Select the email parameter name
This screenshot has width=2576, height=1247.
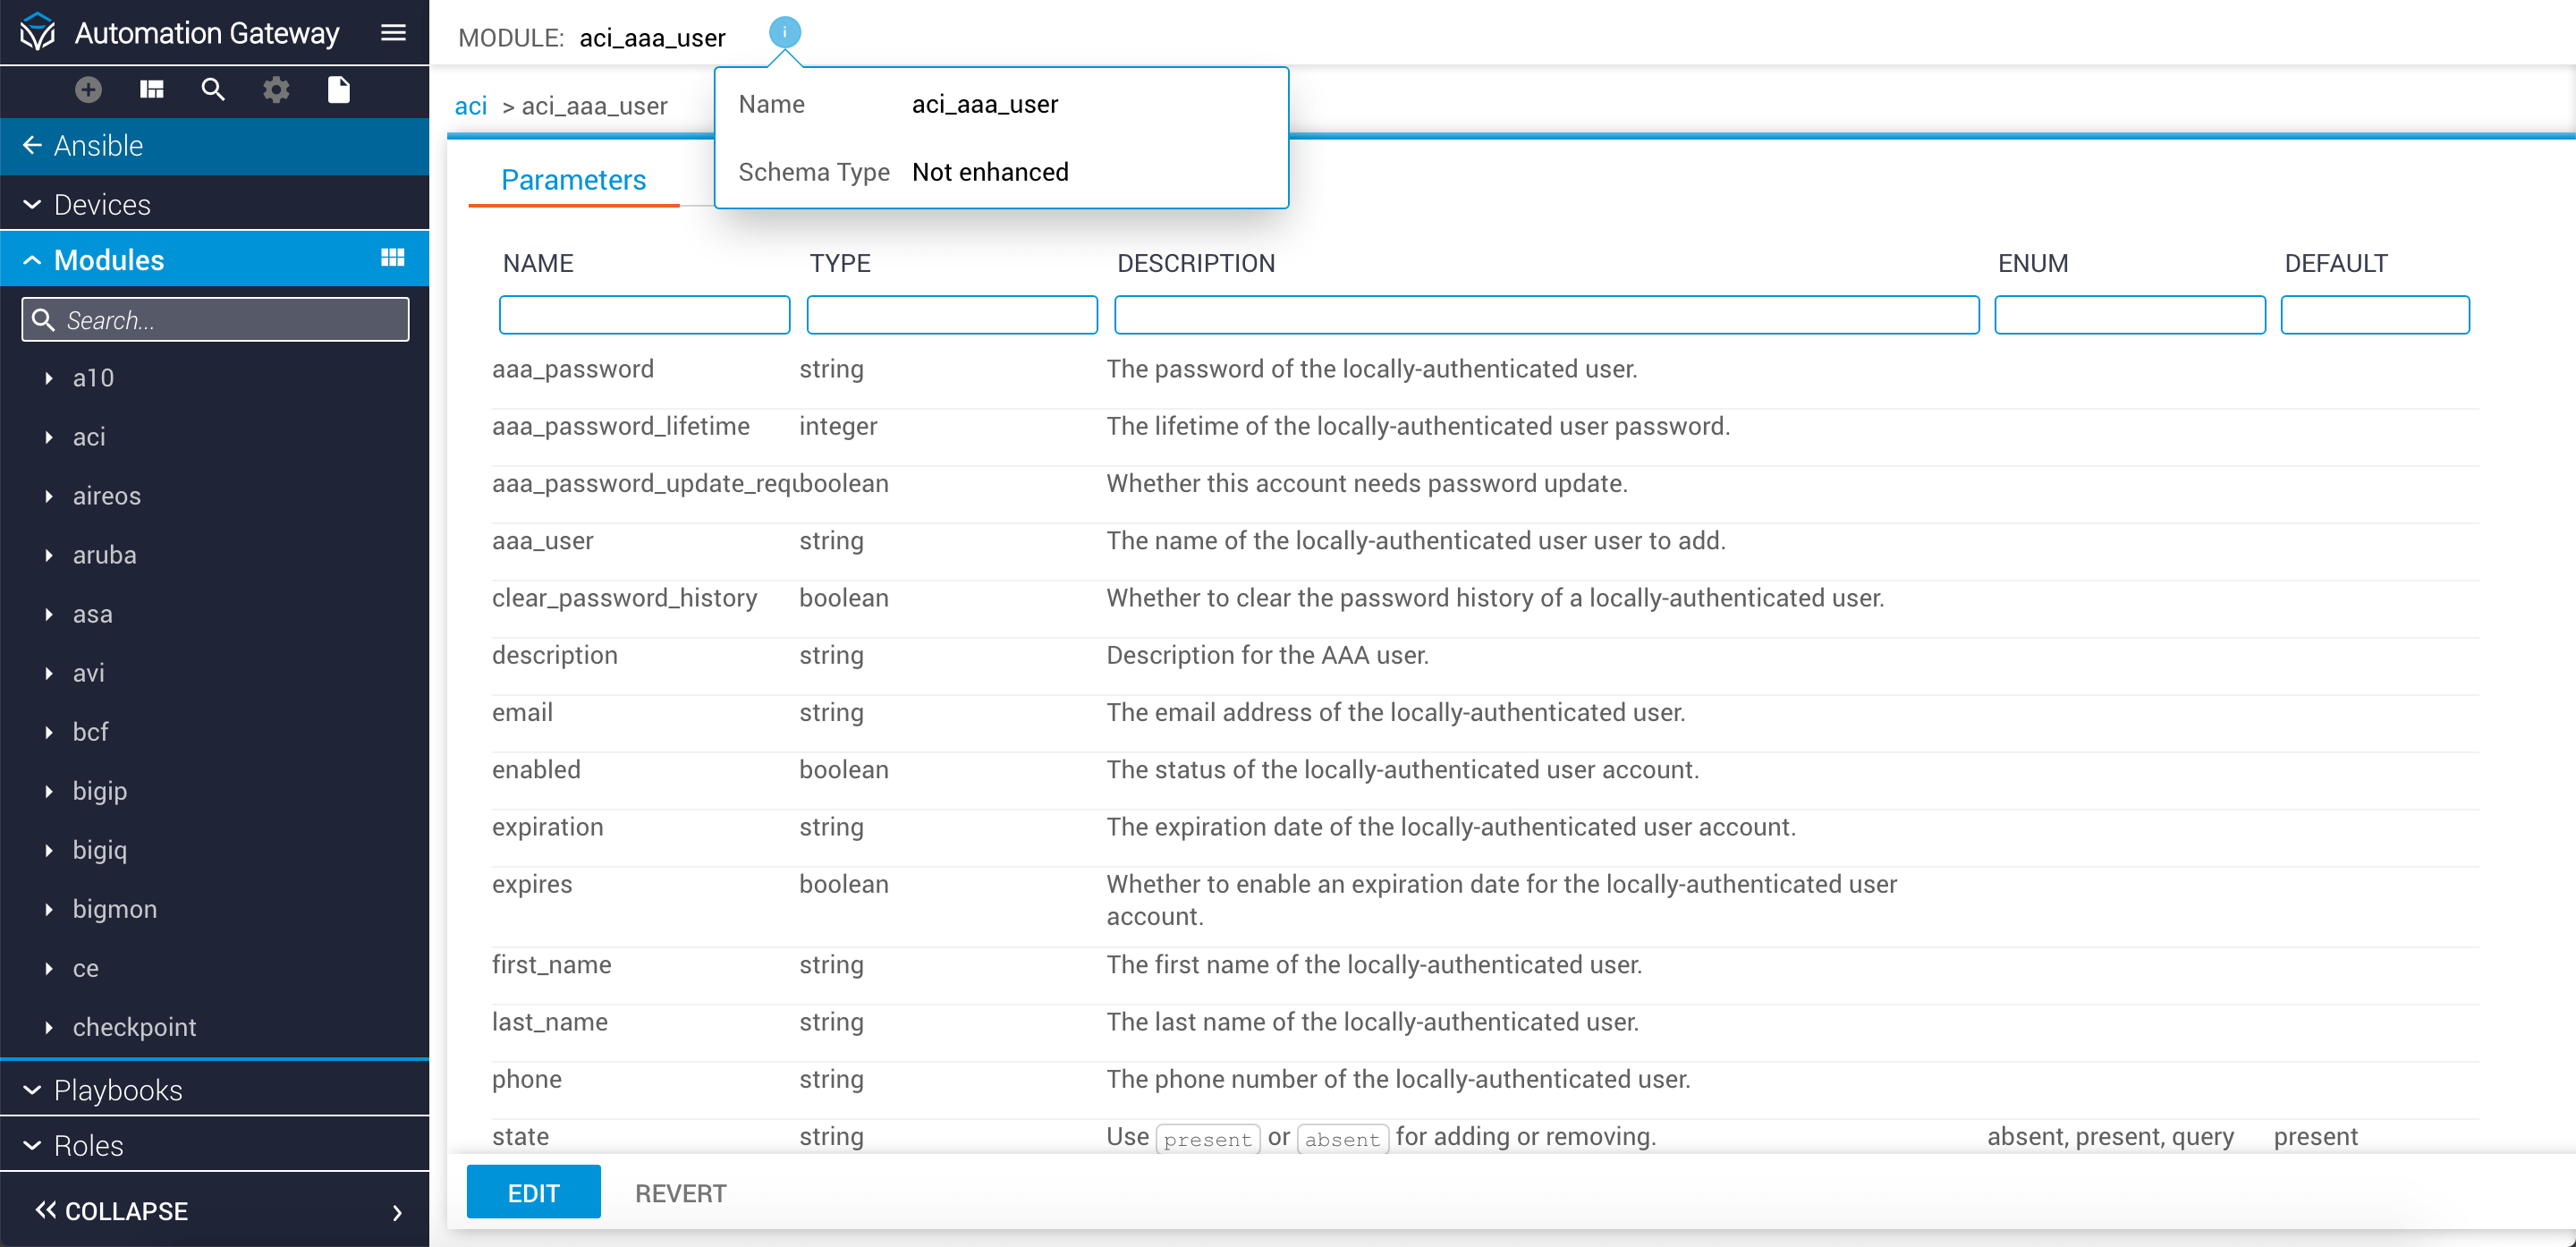[x=522, y=713]
